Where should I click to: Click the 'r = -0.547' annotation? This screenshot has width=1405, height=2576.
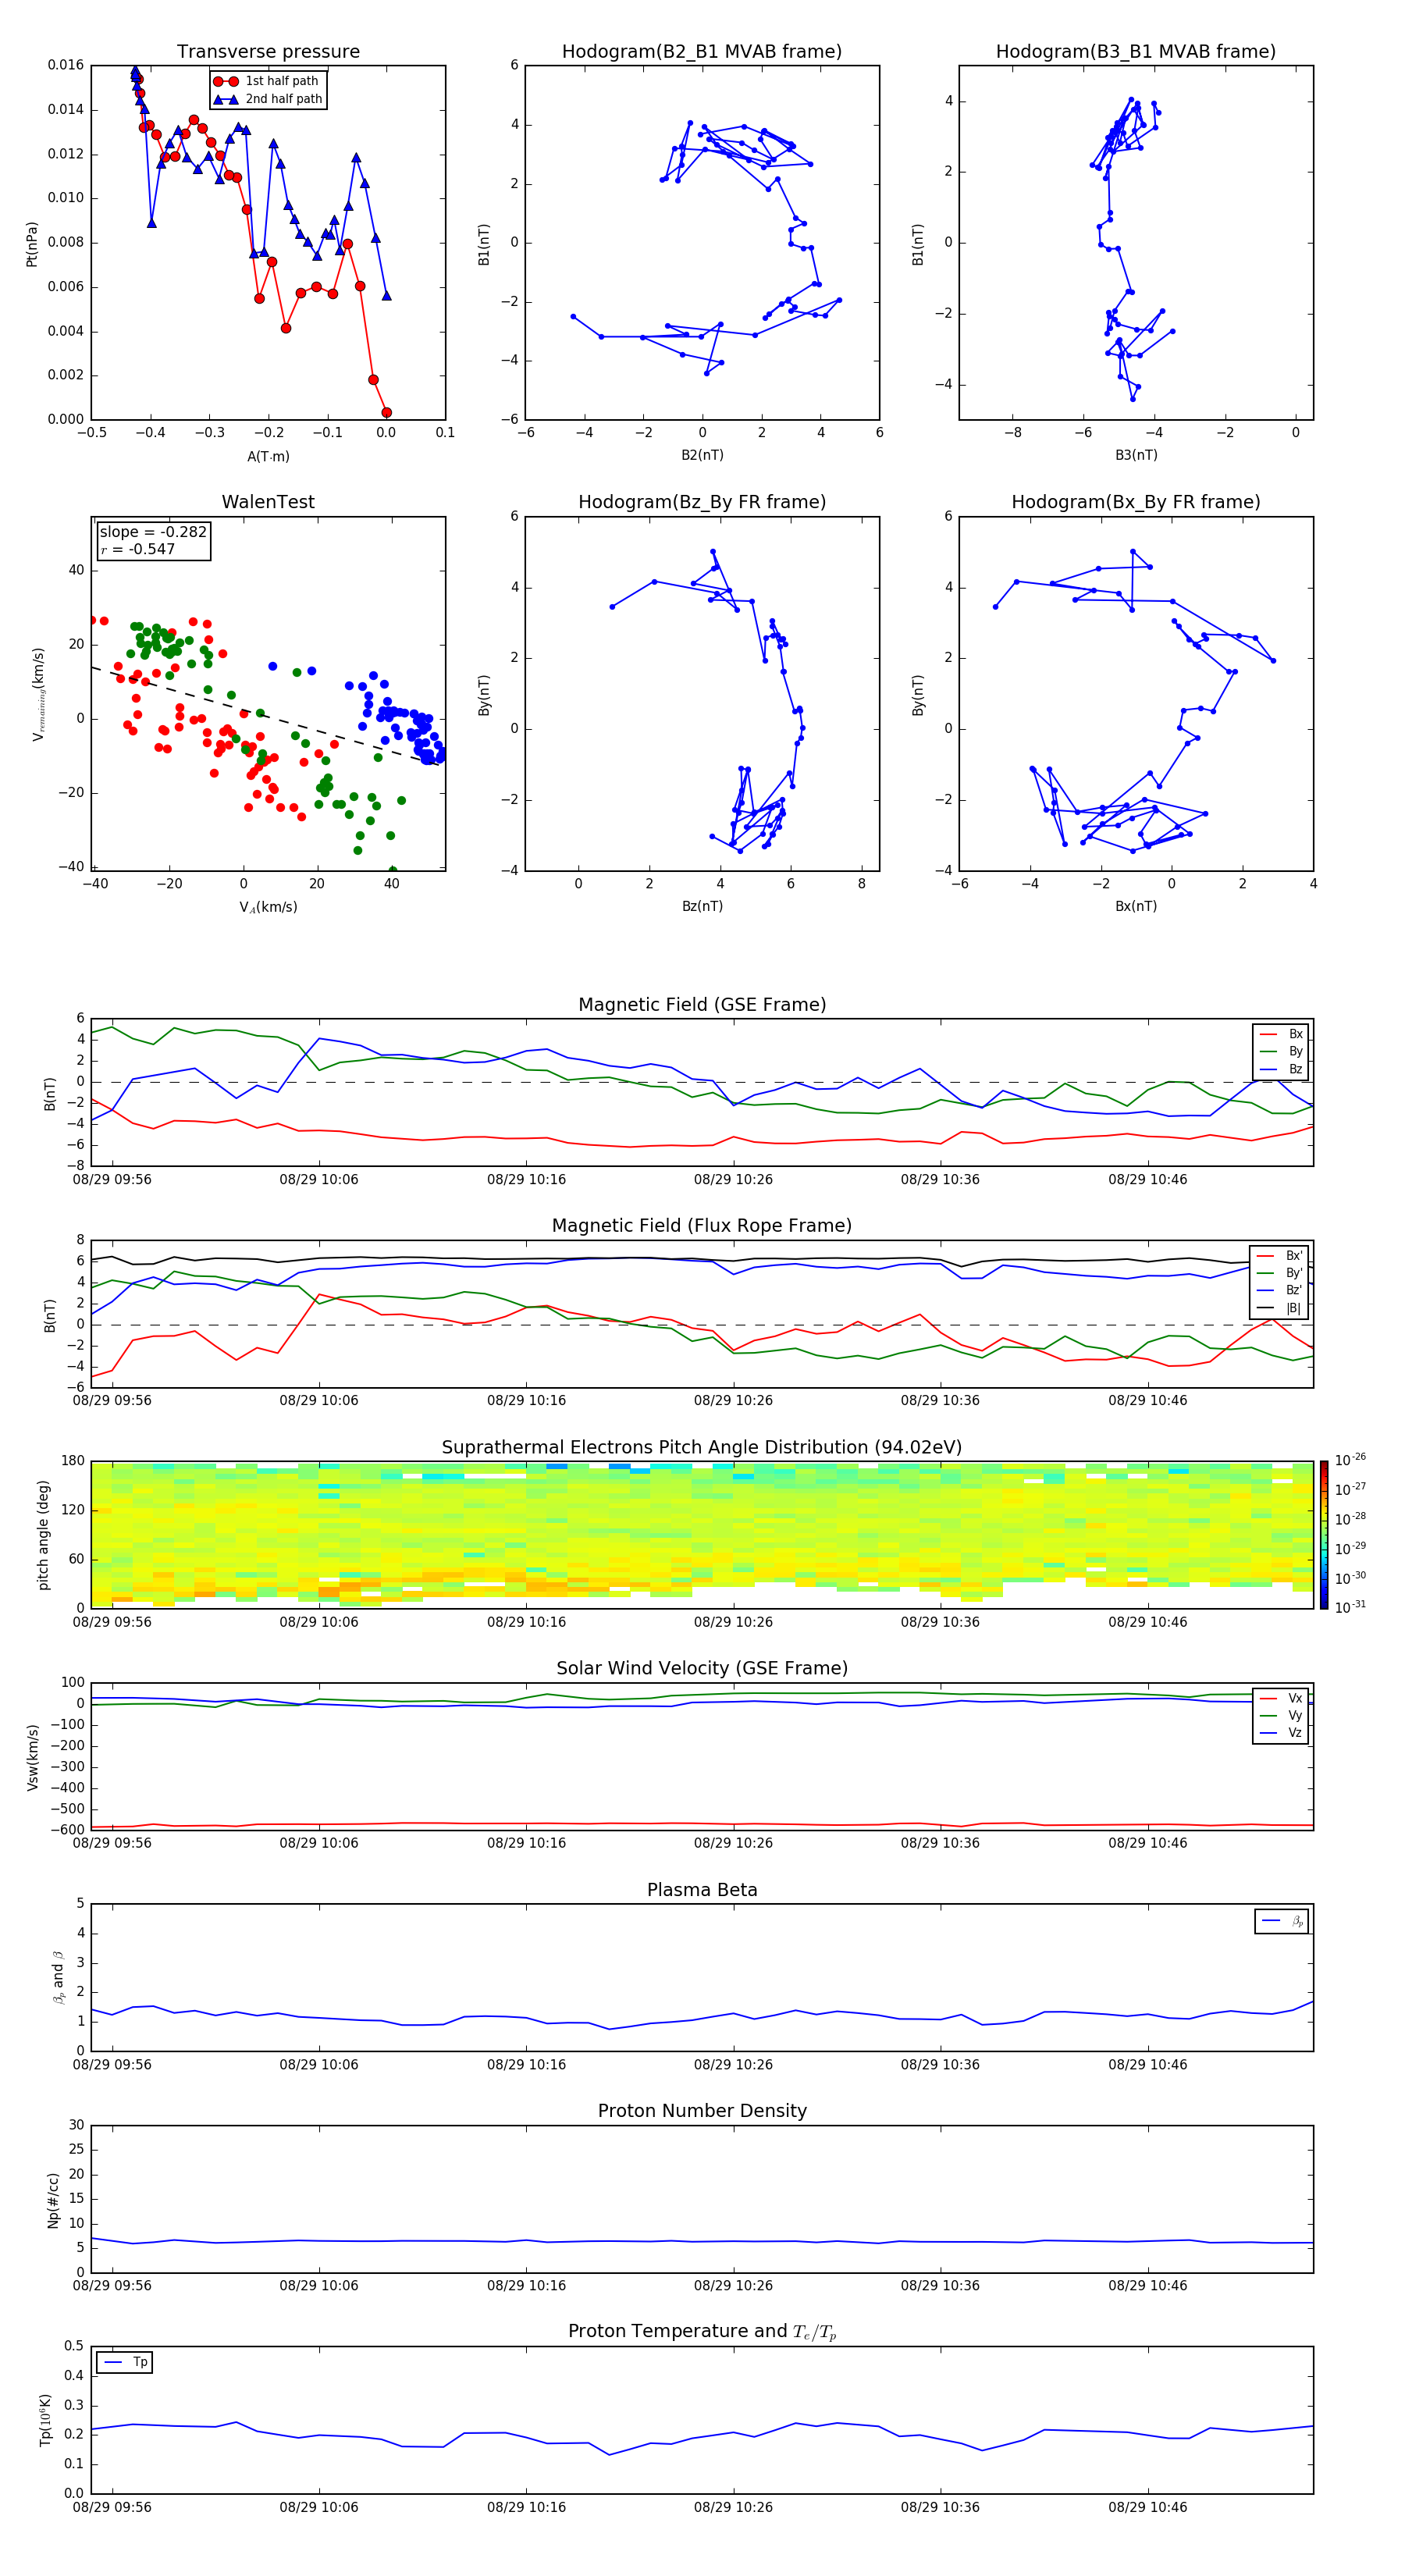click(x=138, y=549)
